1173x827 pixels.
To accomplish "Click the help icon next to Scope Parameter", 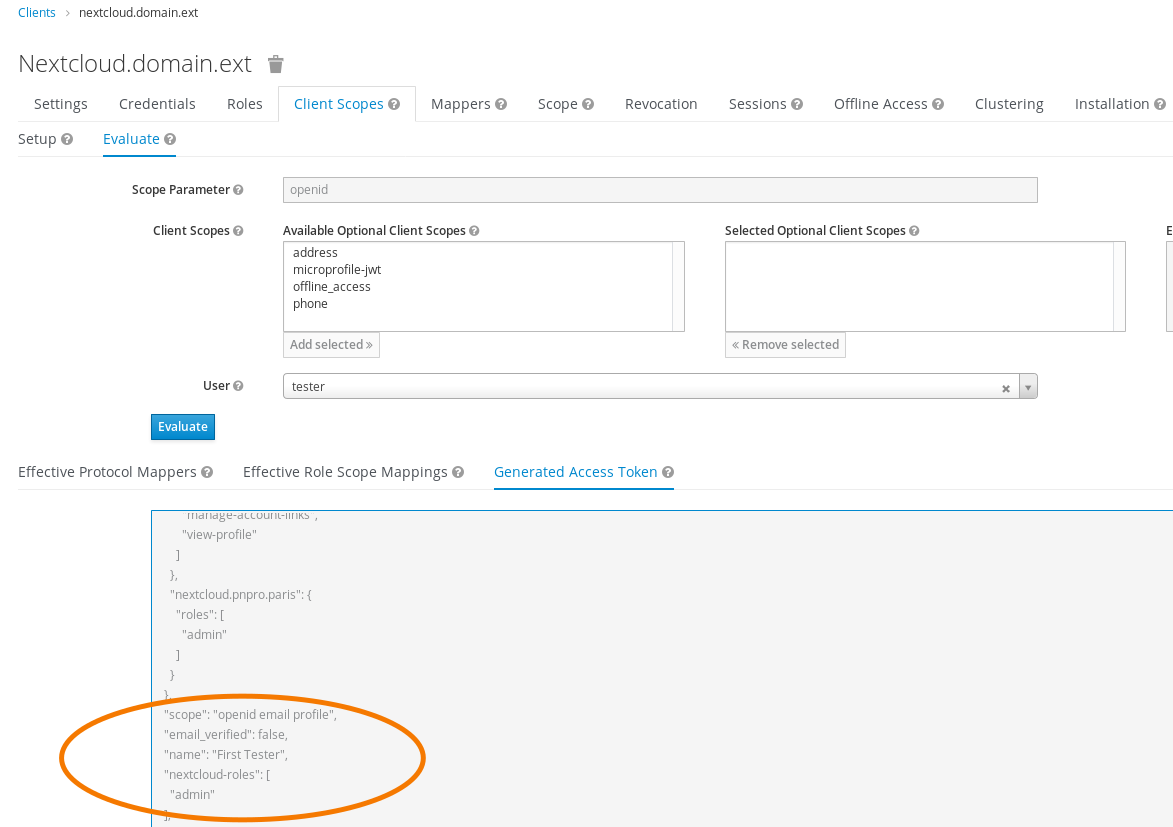I will [237, 189].
